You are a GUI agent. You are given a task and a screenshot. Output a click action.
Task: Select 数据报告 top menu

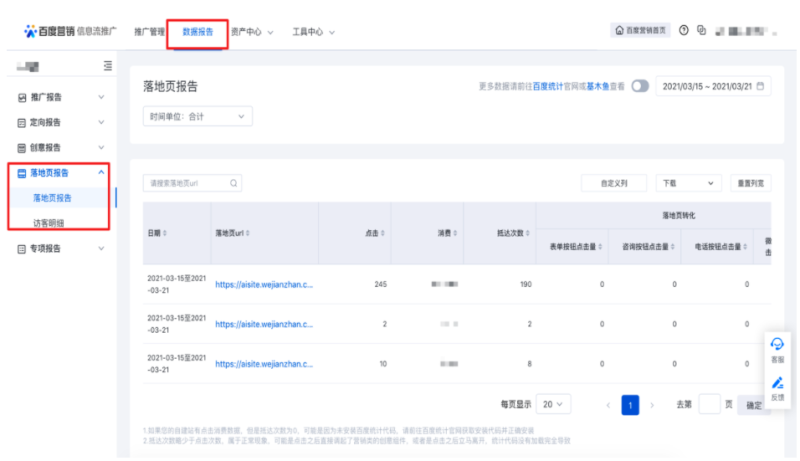(x=197, y=32)
